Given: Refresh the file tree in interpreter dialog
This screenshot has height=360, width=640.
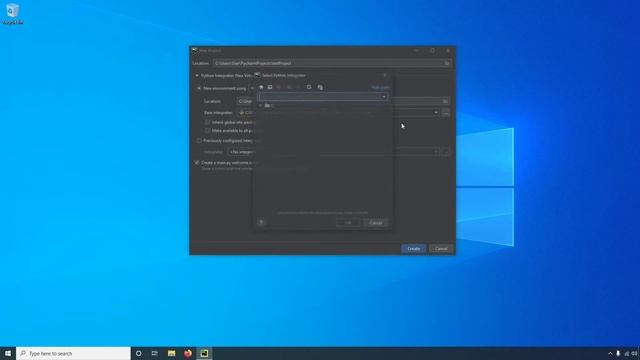Looking at the screenshot, I should (x=309, y=87).
